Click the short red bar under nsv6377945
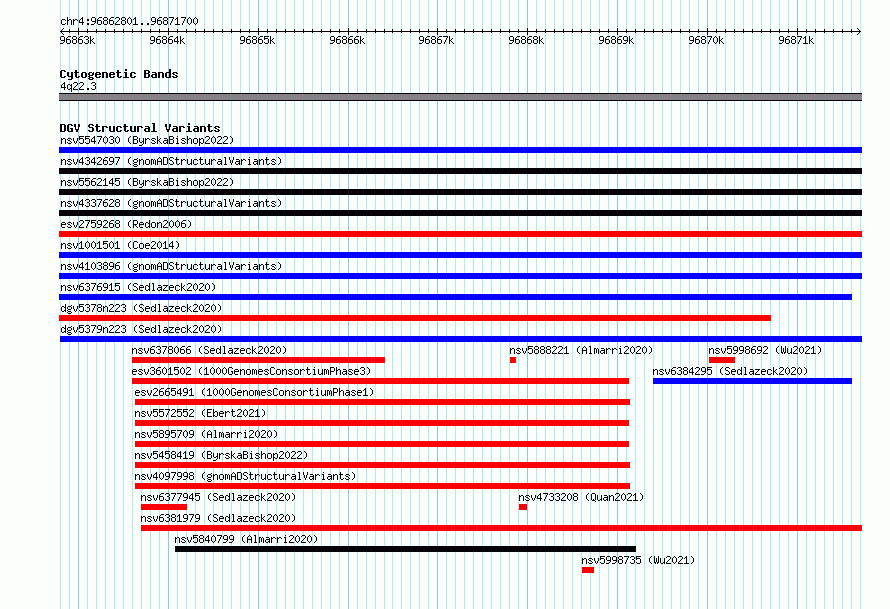Screen dimensions: 890x609 click(164, 507)
